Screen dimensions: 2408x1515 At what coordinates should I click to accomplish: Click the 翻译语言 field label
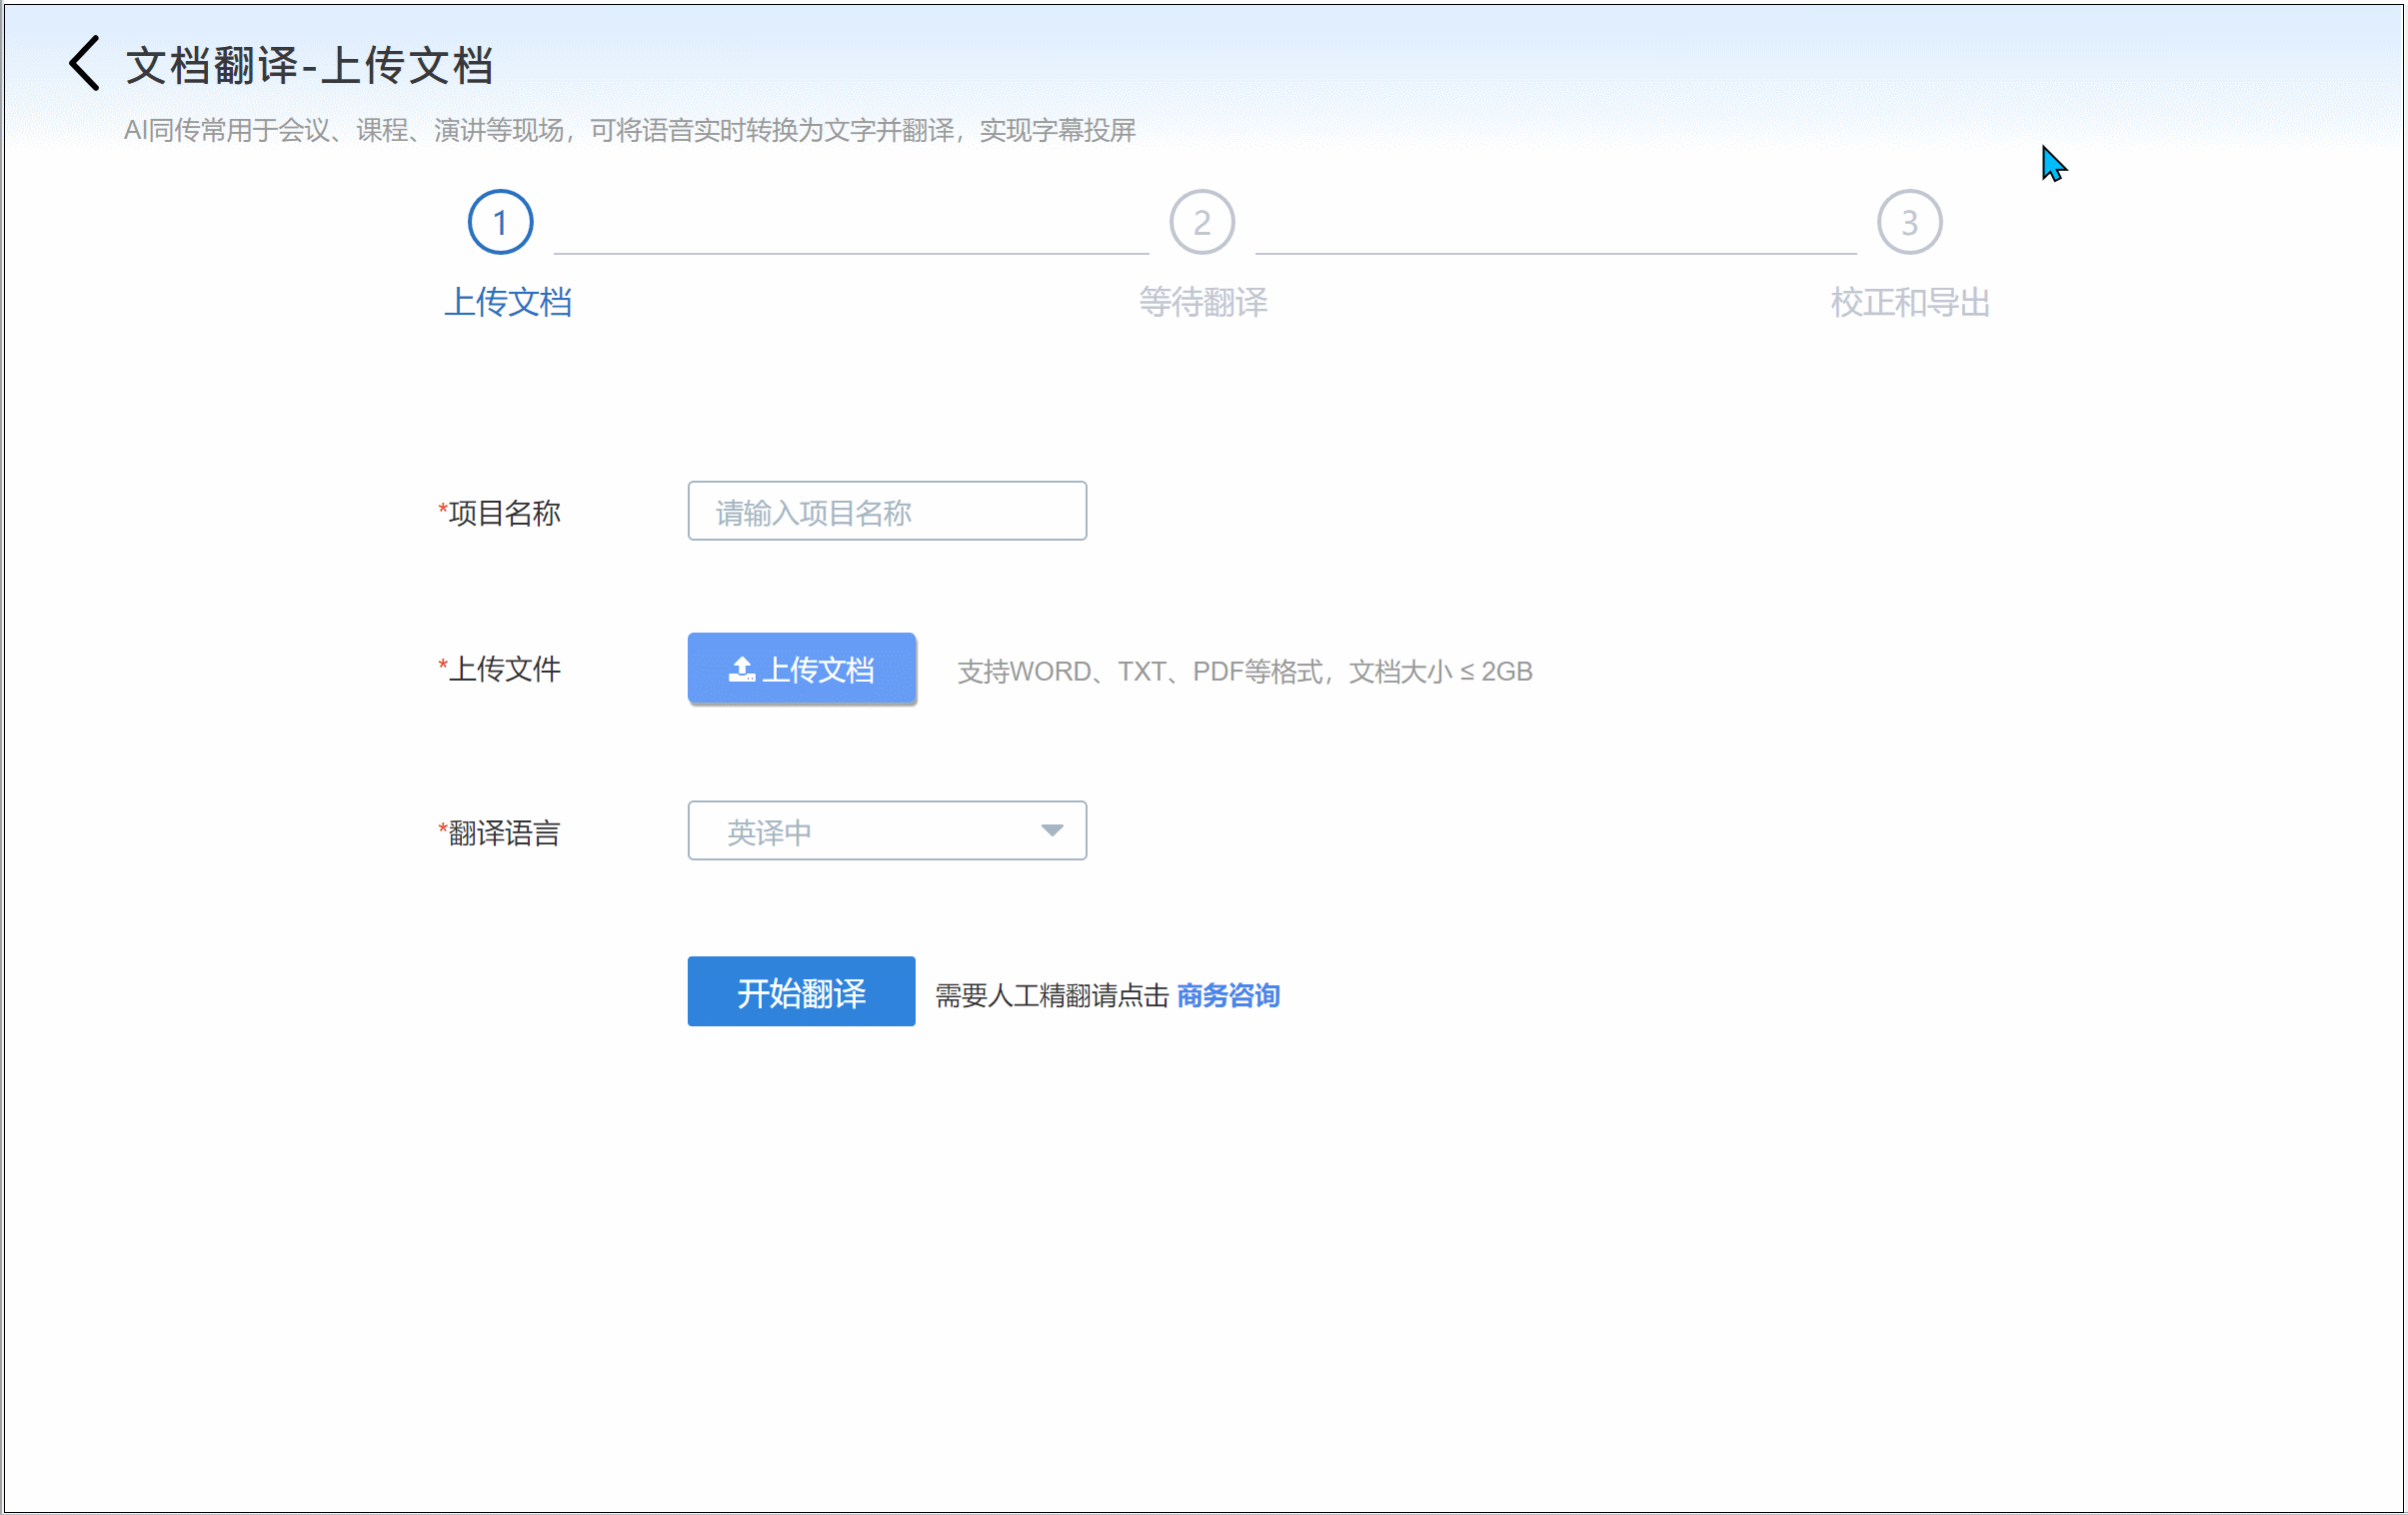click(499, 833)
